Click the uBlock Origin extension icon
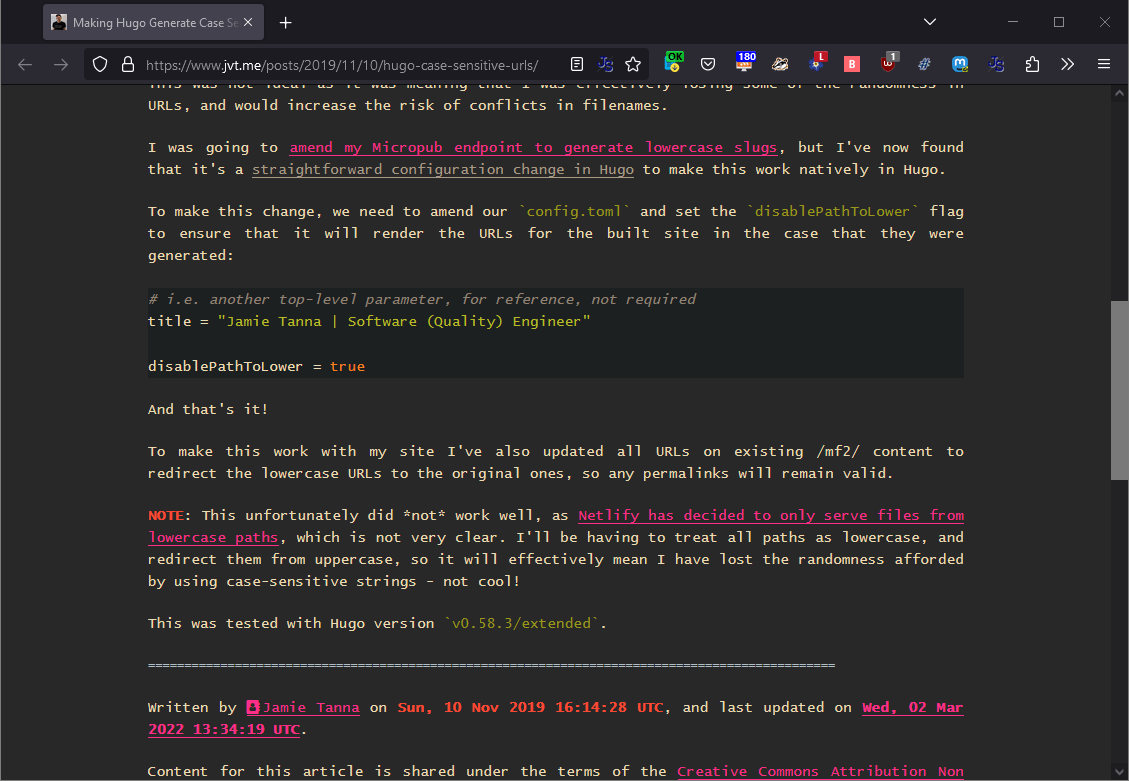The image size is (1129, 781). [x=888, y=65]
